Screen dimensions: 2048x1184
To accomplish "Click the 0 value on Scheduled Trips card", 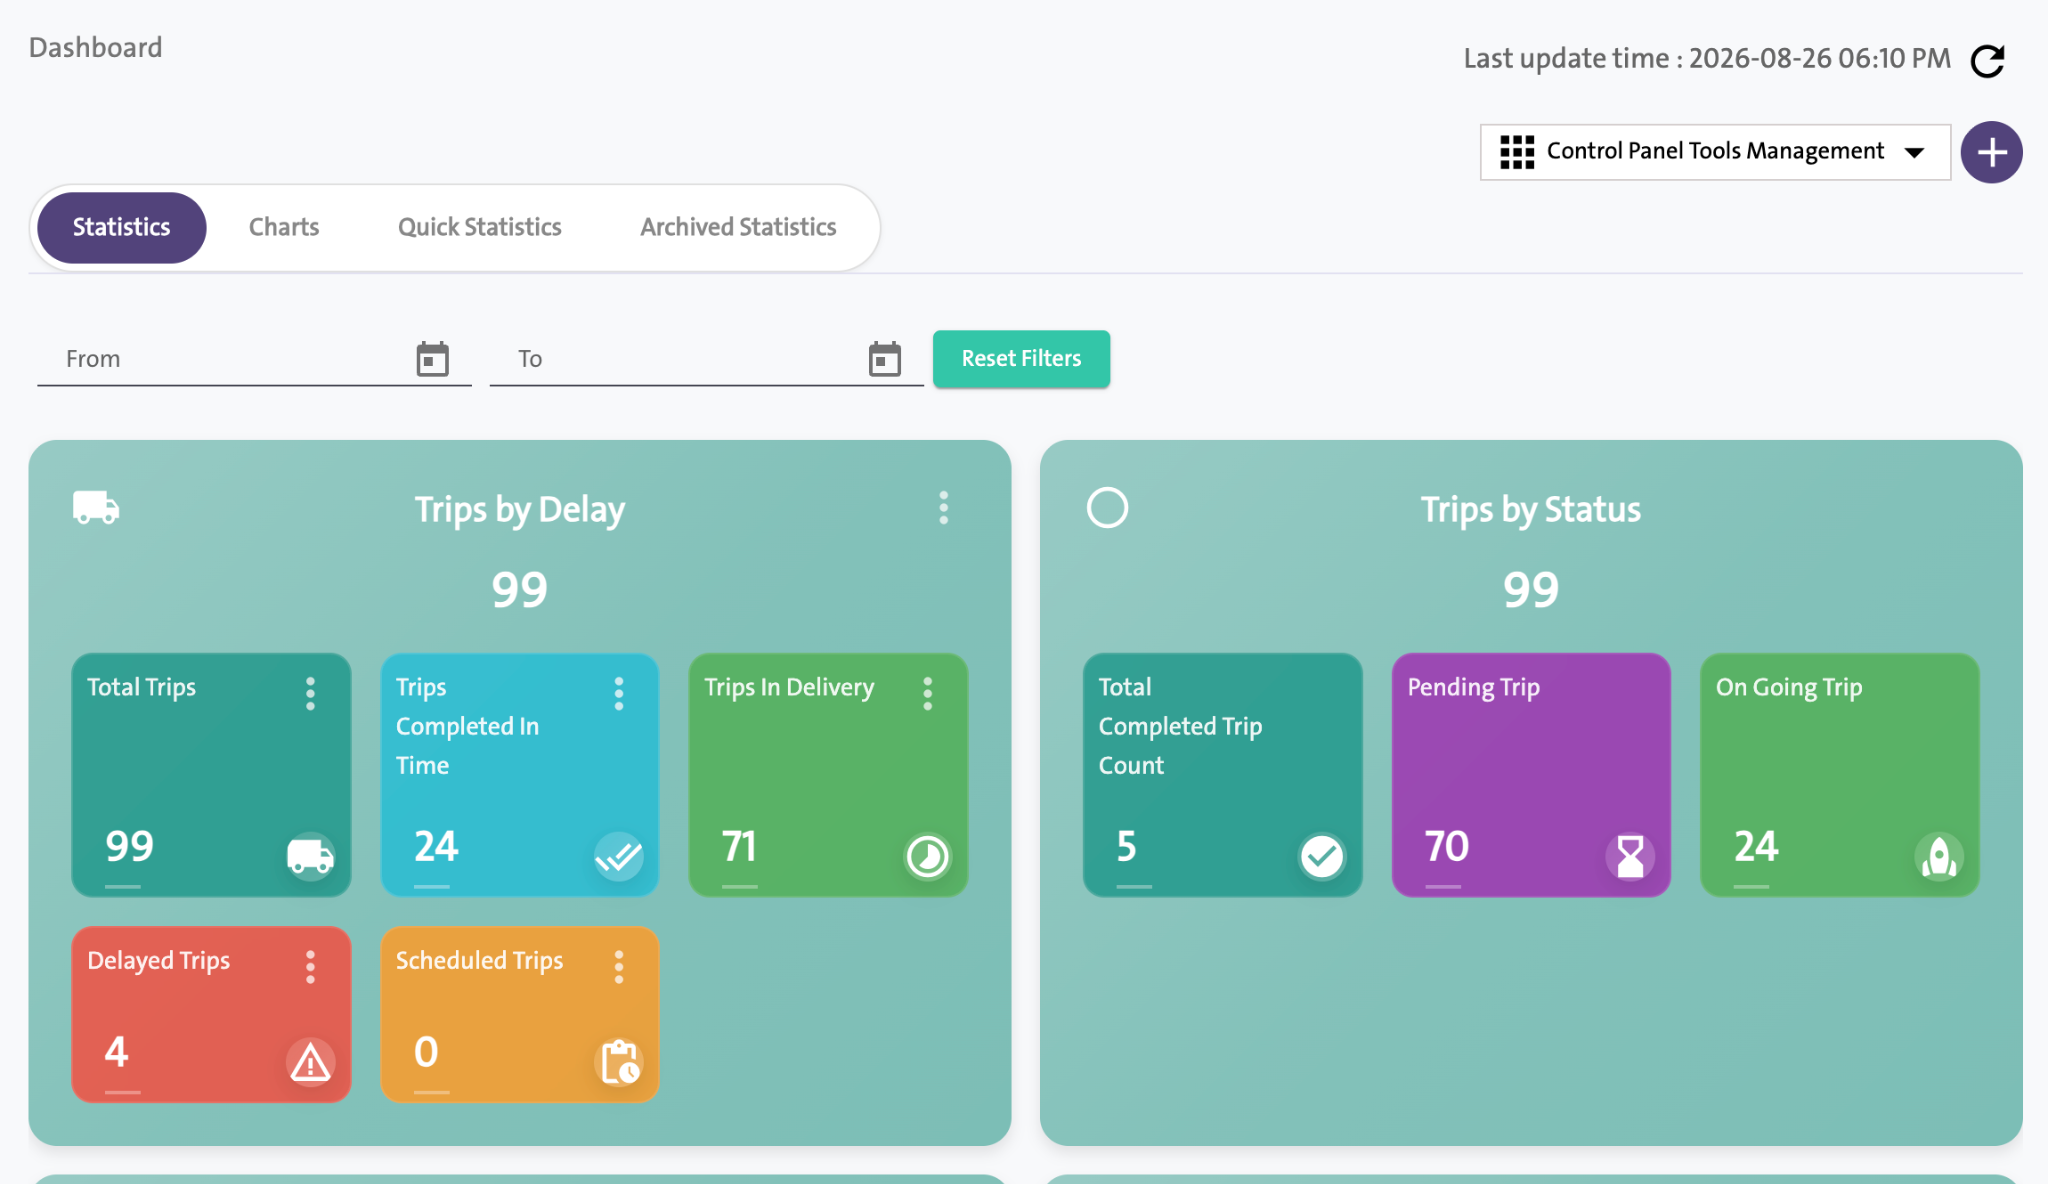I will (x=426, y=1052).
